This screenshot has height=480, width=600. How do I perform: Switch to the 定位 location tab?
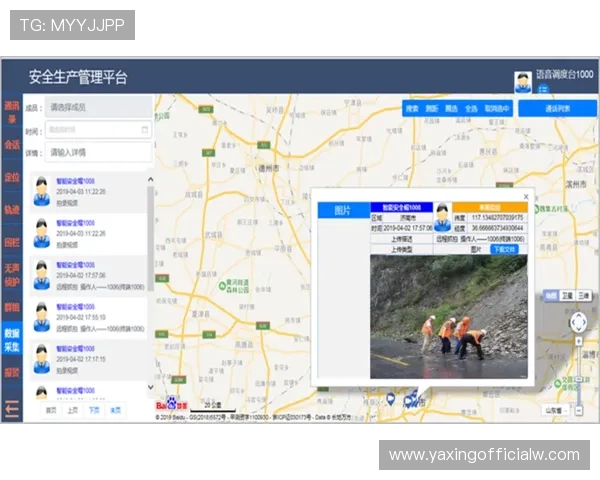coord(12,177)
